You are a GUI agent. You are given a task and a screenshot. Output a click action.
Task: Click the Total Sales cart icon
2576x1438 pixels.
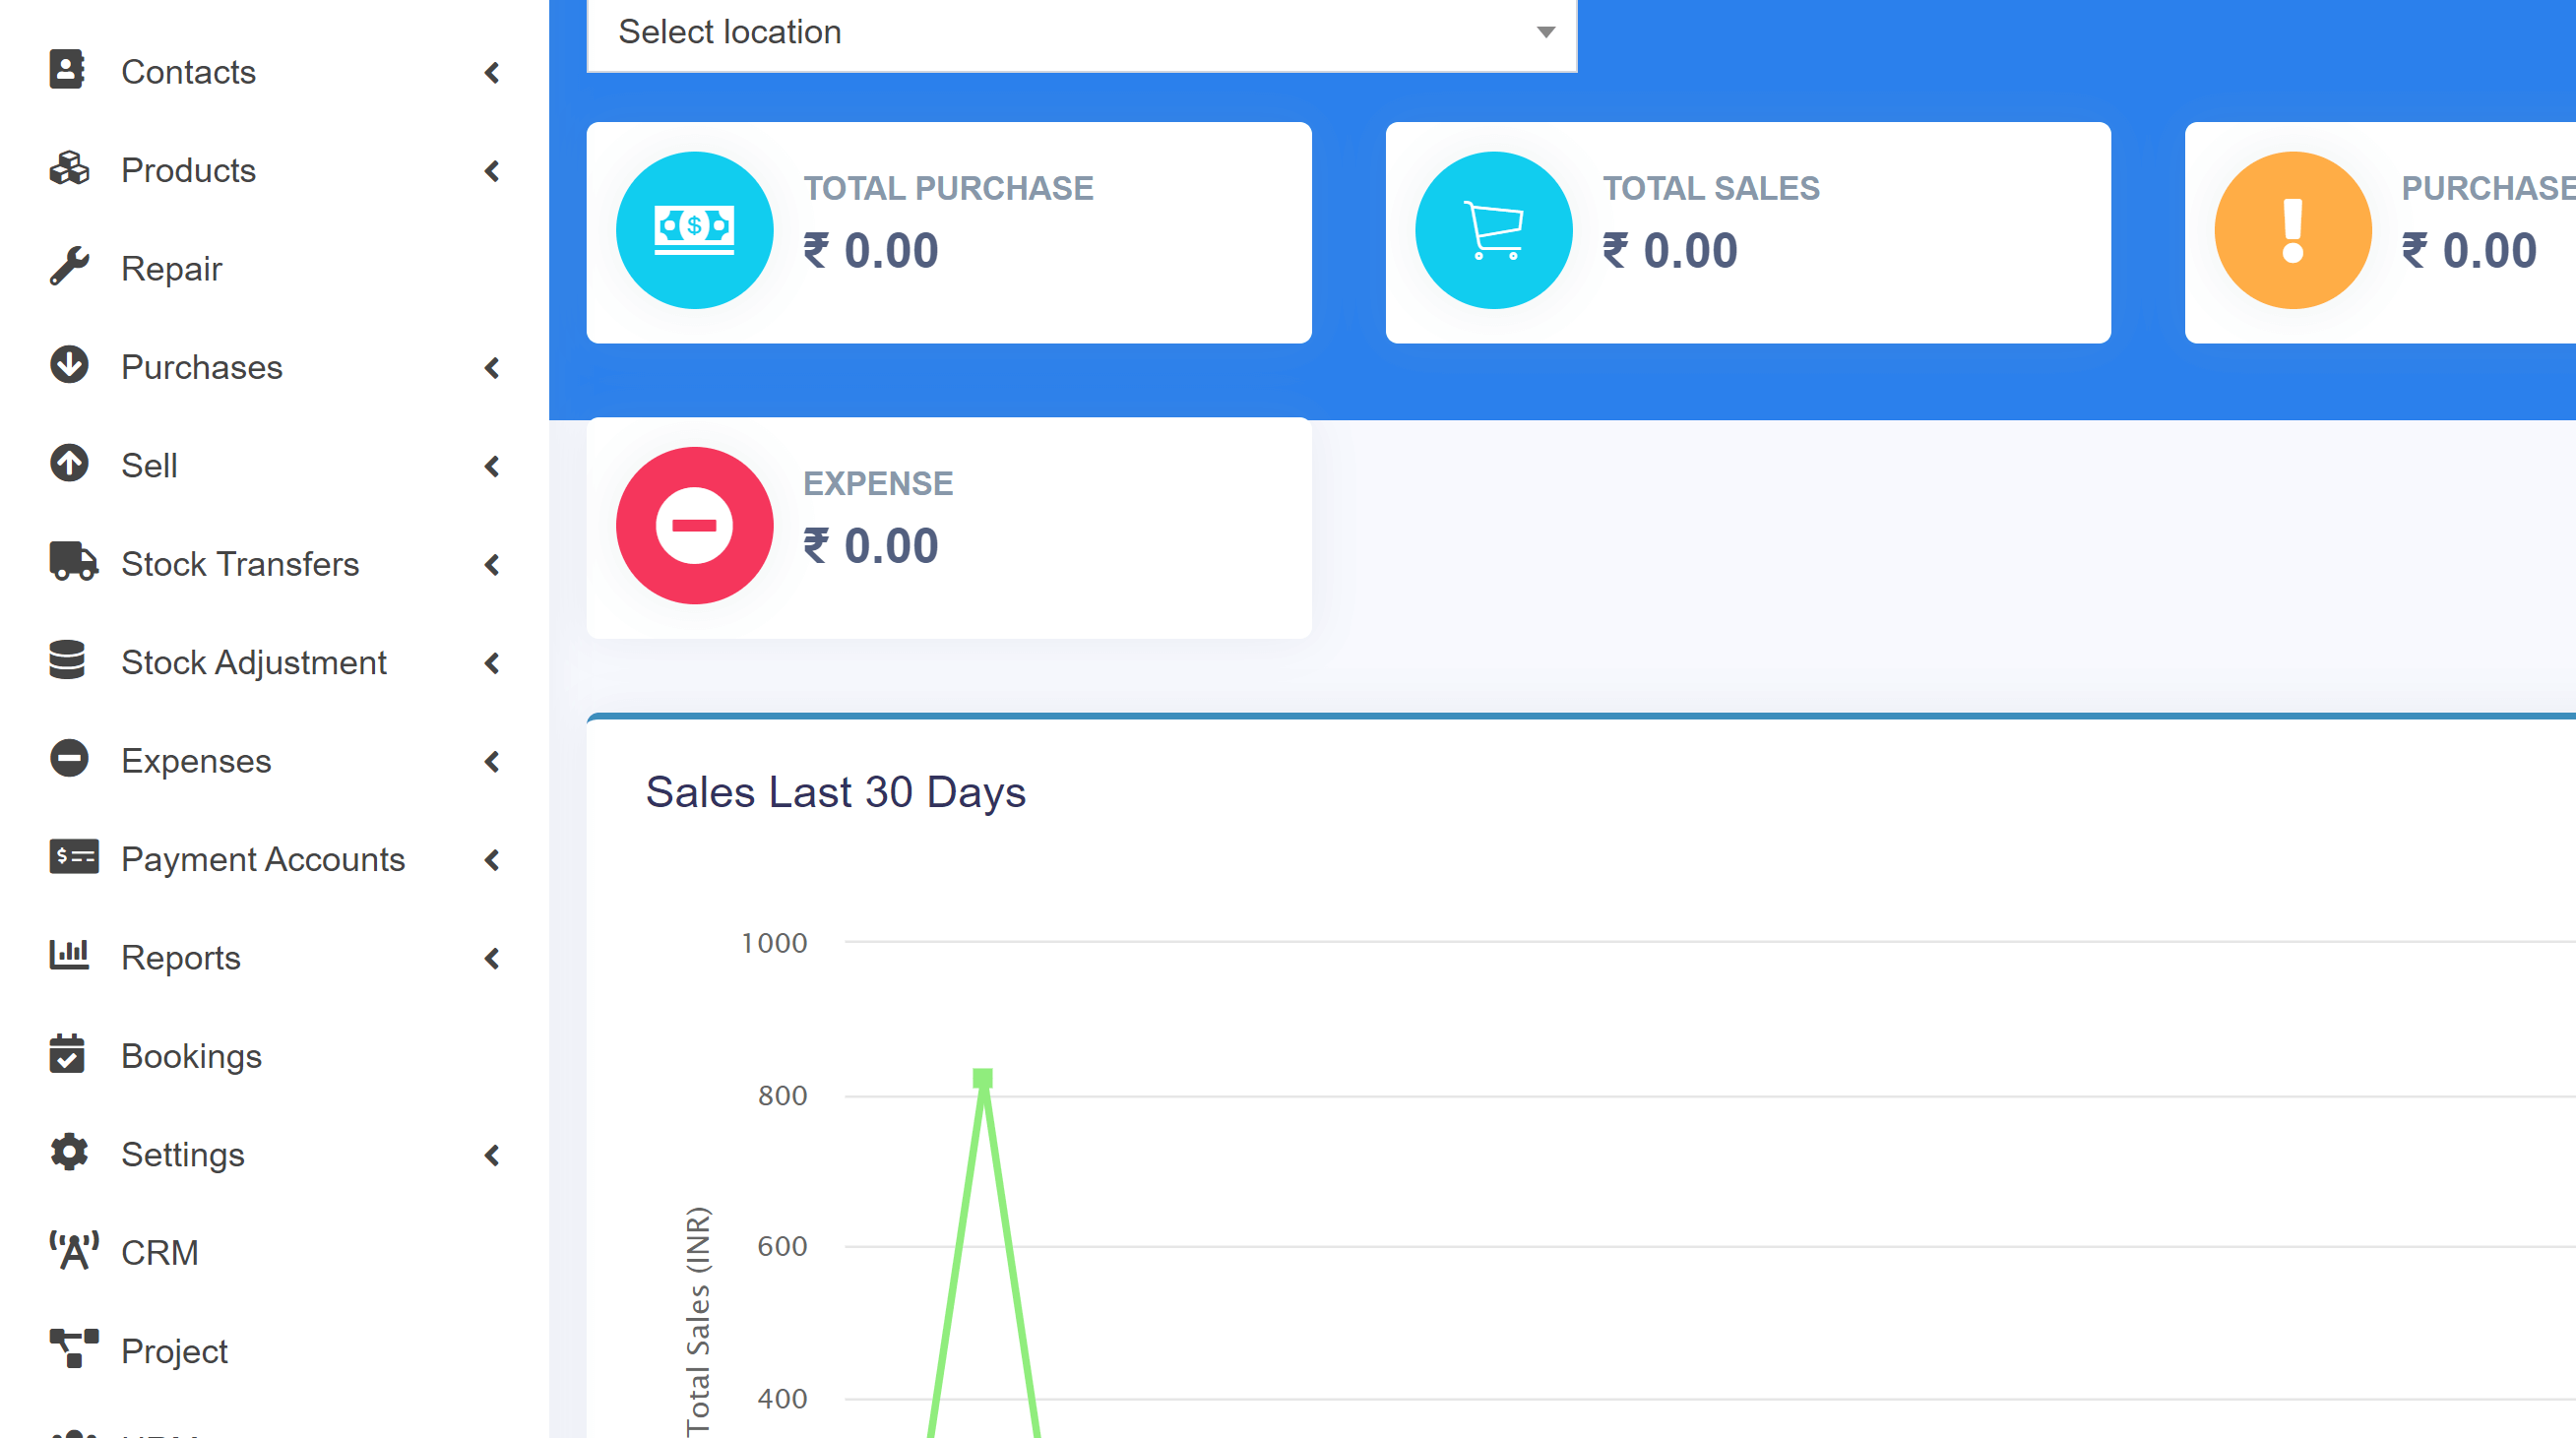click(1493, 230)
